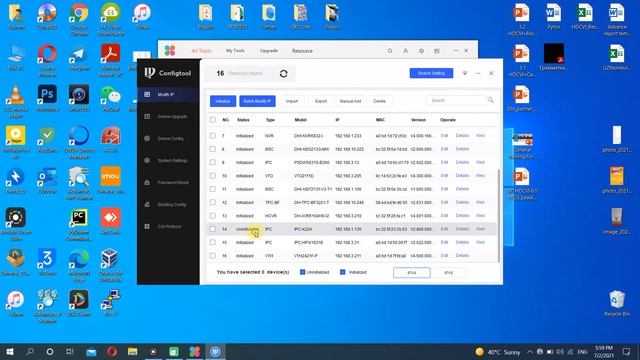This screenshot has width=640, height=360.
Task: Select the IPv4 tab
Action: 411,273
